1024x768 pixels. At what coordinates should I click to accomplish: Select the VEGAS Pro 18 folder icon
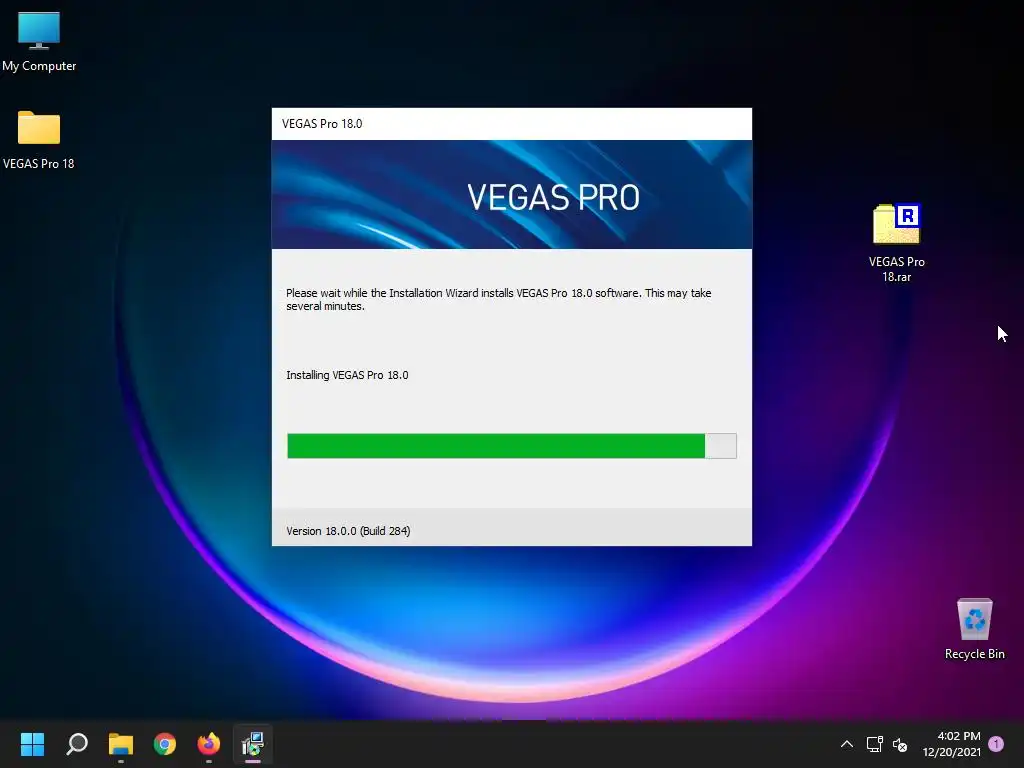point(39,139)
